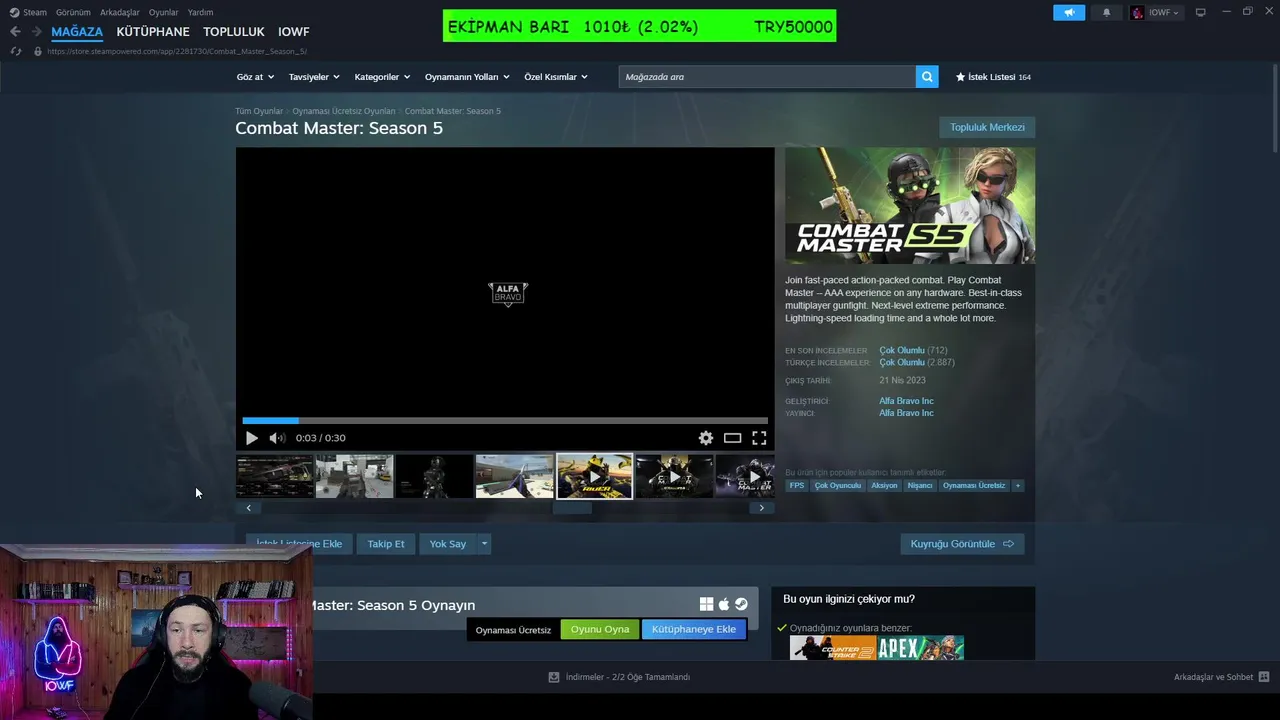The width and height of the screenshot is (1280, 720).
Task: Reload the store page
Action: [16, 51]
